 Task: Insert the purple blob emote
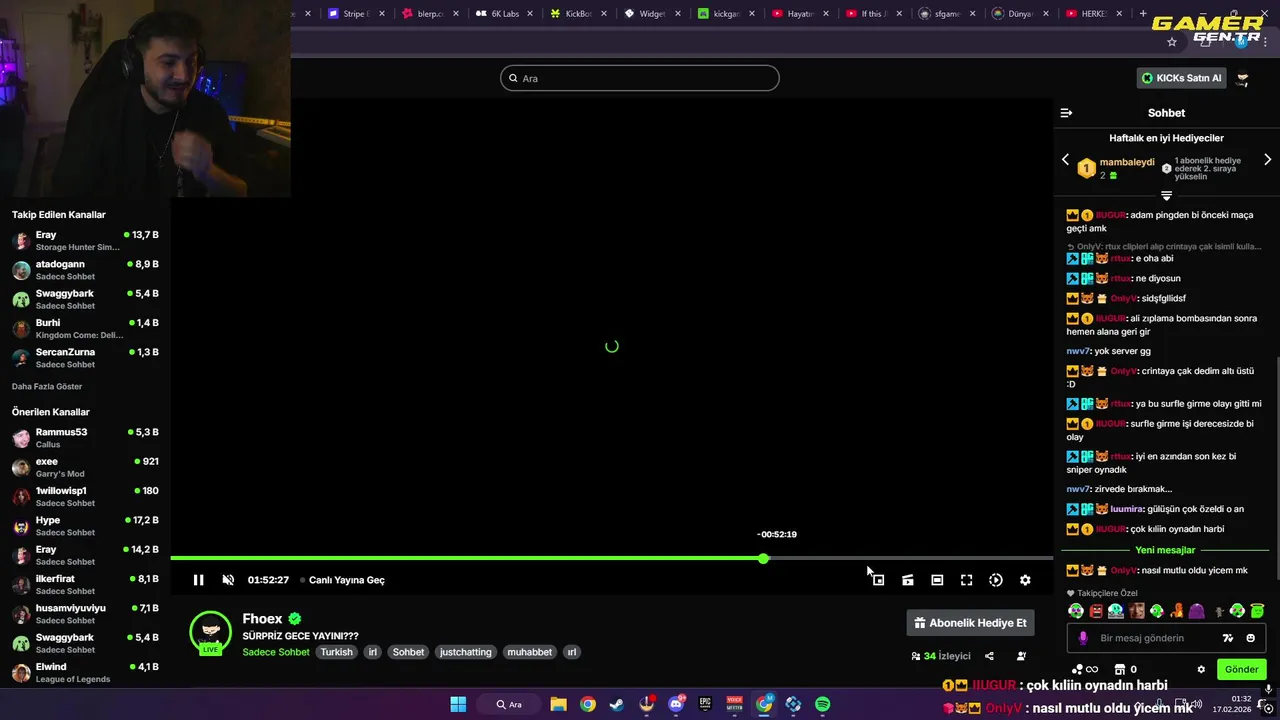(1197, 611)
